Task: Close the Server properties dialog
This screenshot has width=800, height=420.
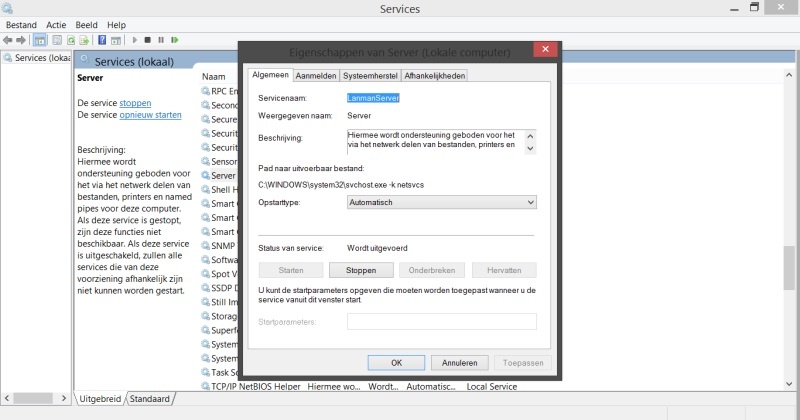Action: coord(545,49)
